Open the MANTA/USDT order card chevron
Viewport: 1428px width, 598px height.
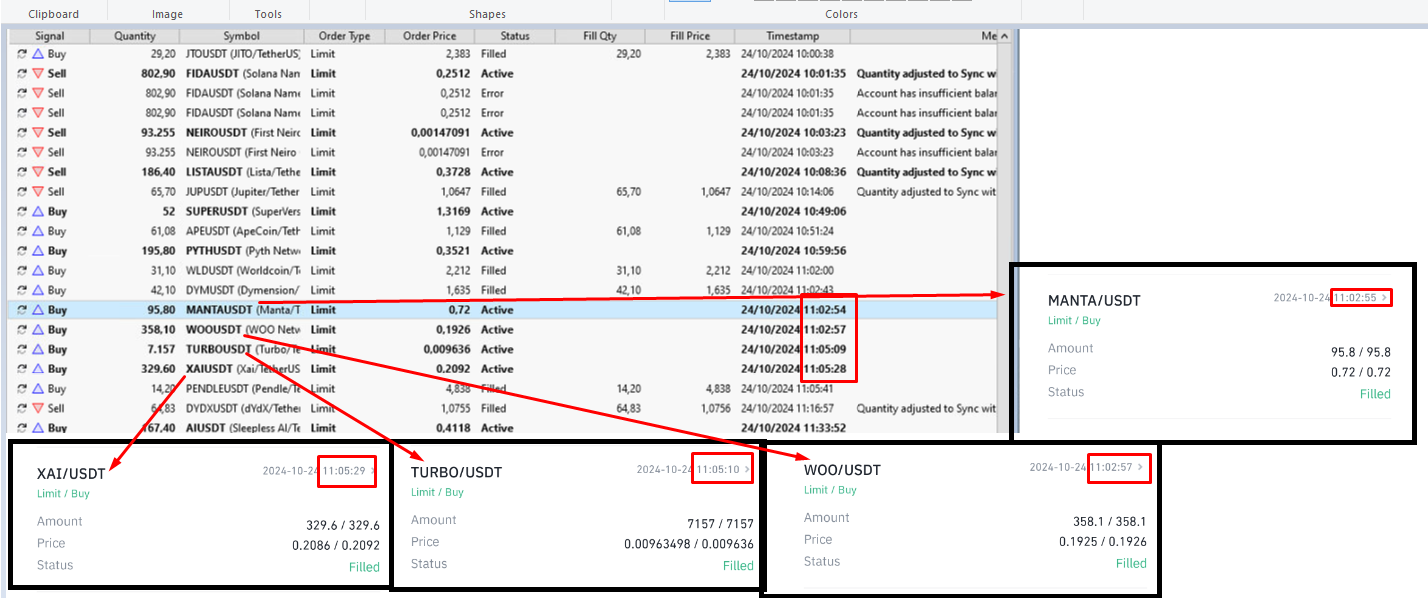[x=1385, y=298]
